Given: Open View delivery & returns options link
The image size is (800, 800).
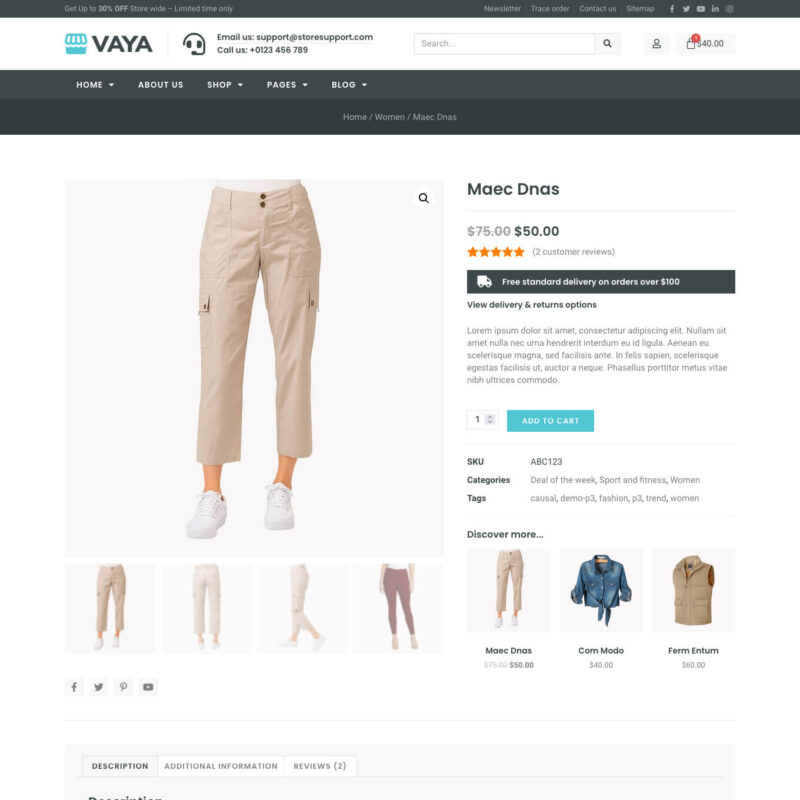Looking at the screenshot, I should [532, 305].
